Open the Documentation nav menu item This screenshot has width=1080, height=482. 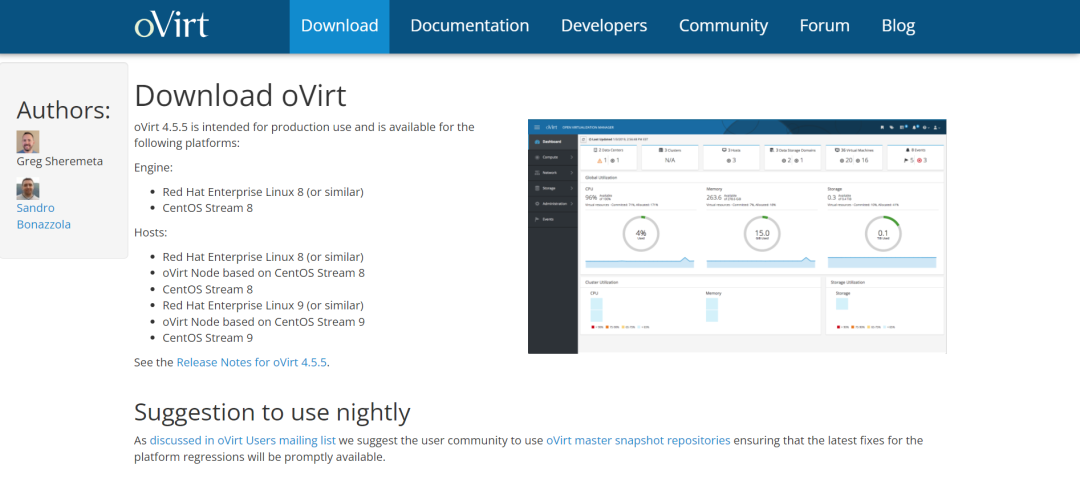(x=469, y=26)
